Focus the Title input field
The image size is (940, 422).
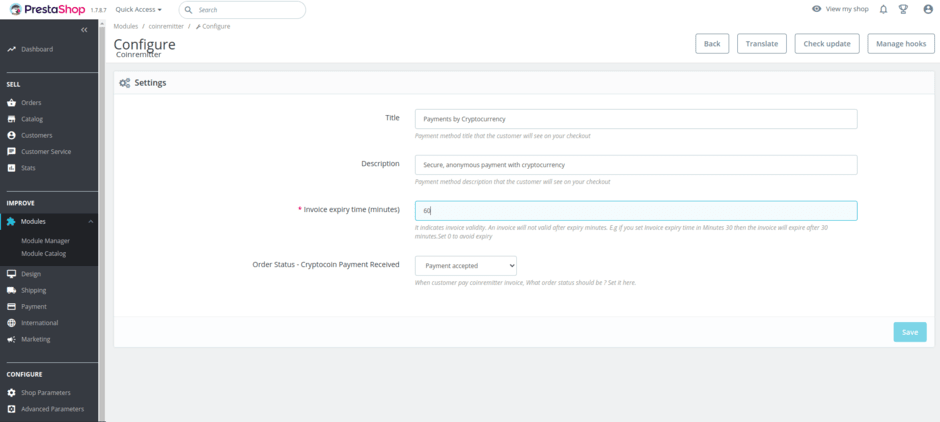click(x=636, y=119)
